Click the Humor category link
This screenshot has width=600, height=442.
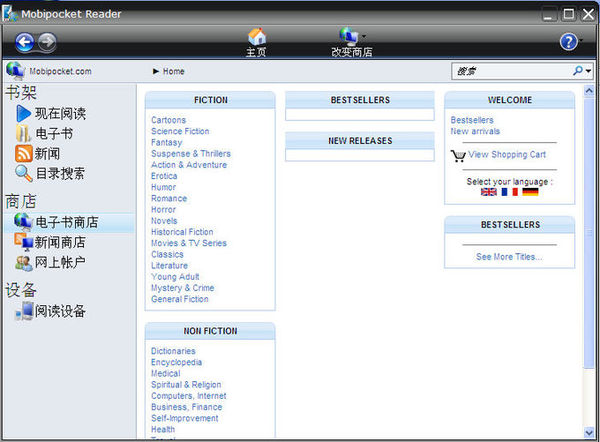coord(163,187)
